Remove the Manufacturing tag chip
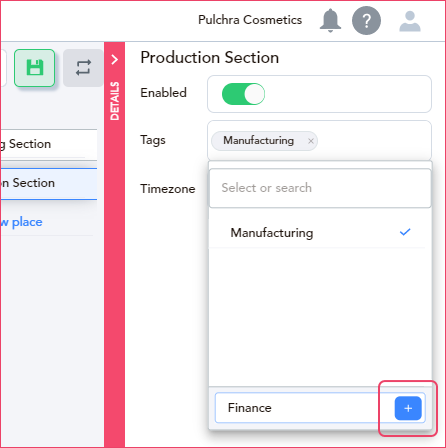This screenshot has width=446, height=448. [311, 141]
